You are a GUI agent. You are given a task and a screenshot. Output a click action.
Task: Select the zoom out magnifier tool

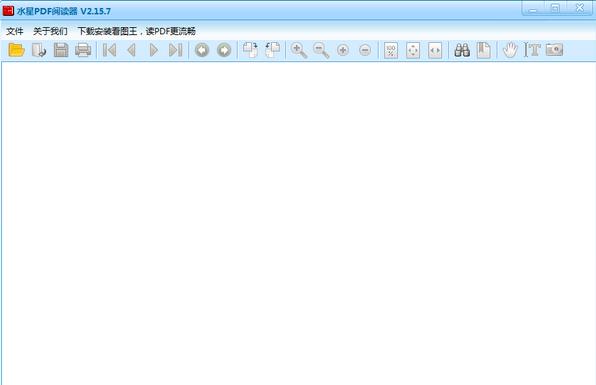[321, 50]
